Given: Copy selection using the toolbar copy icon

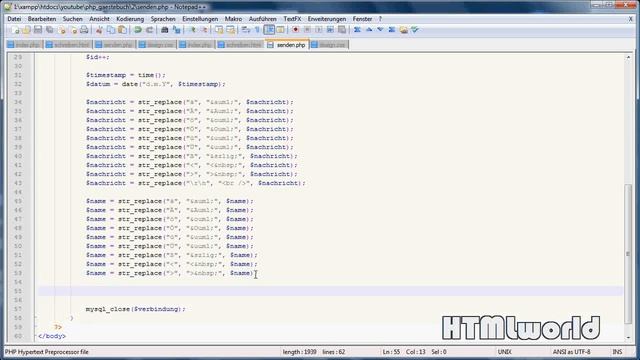Looking at the screenshot, I should coord(111,30).
